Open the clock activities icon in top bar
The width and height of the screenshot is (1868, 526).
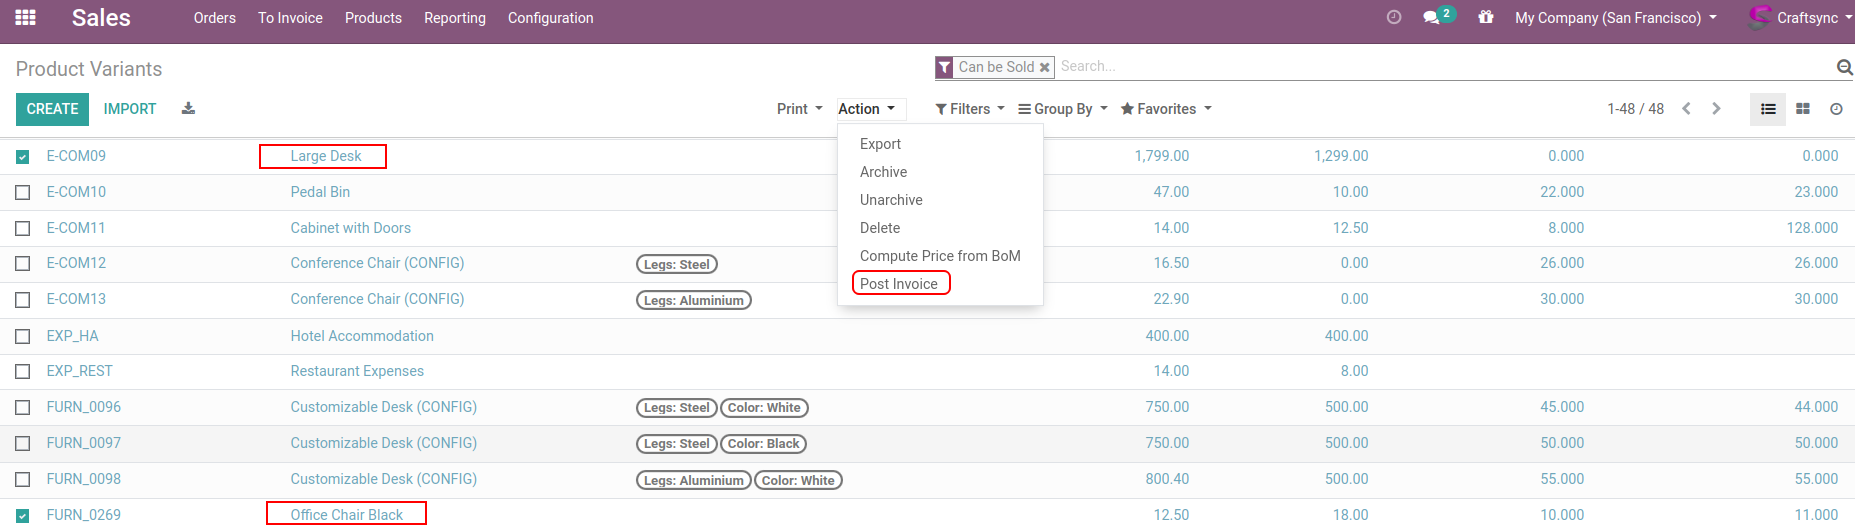click(1394, 18)
